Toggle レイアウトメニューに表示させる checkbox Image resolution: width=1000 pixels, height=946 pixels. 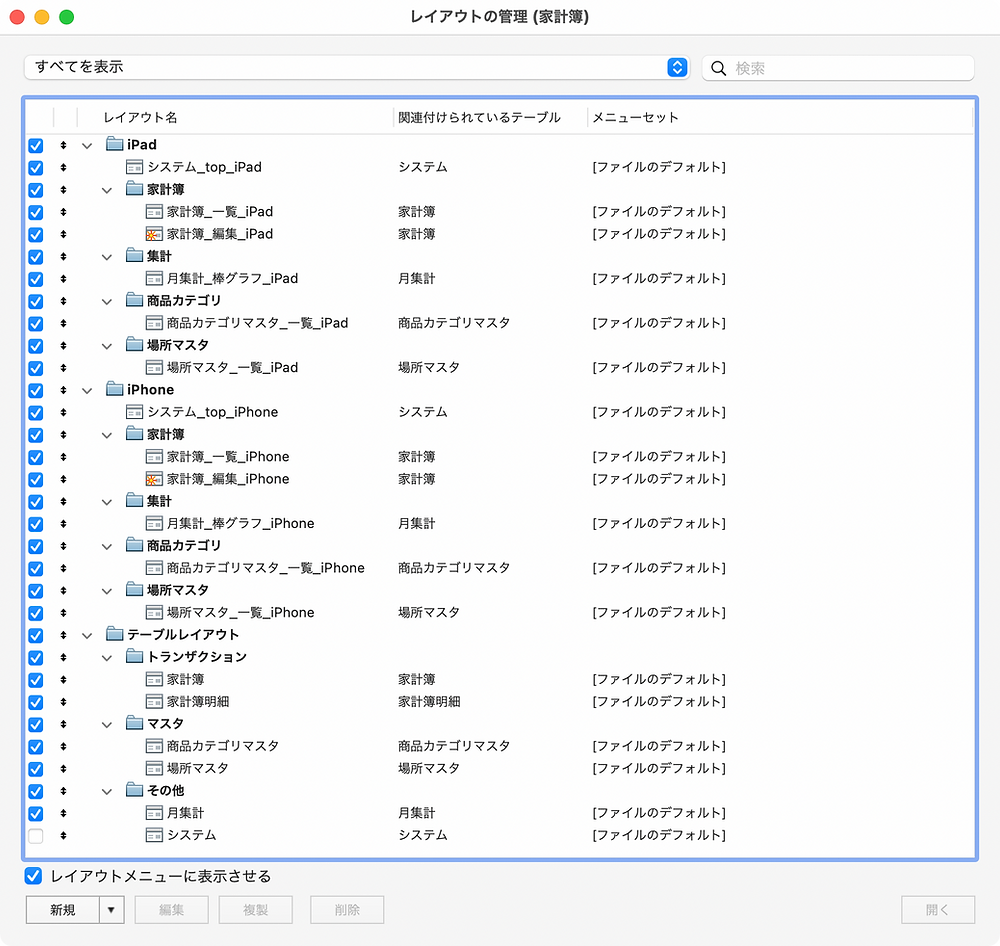tap(33, 876)
